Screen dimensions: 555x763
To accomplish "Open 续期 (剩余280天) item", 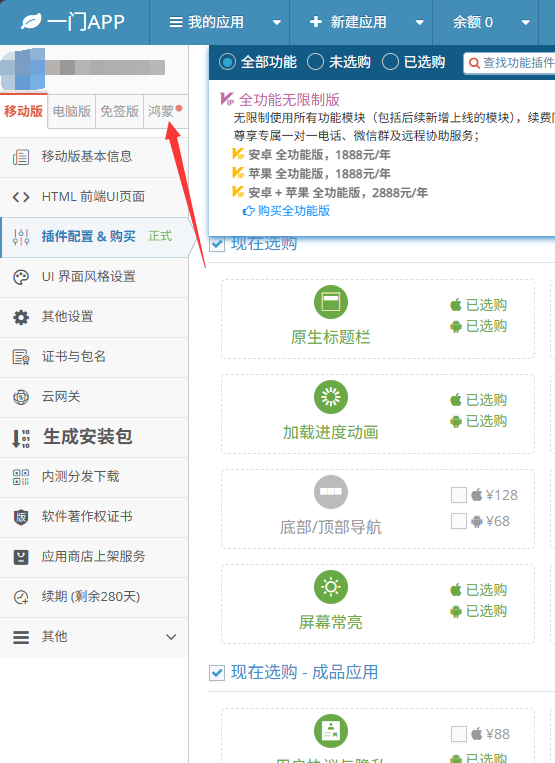I will pos(94,597).
